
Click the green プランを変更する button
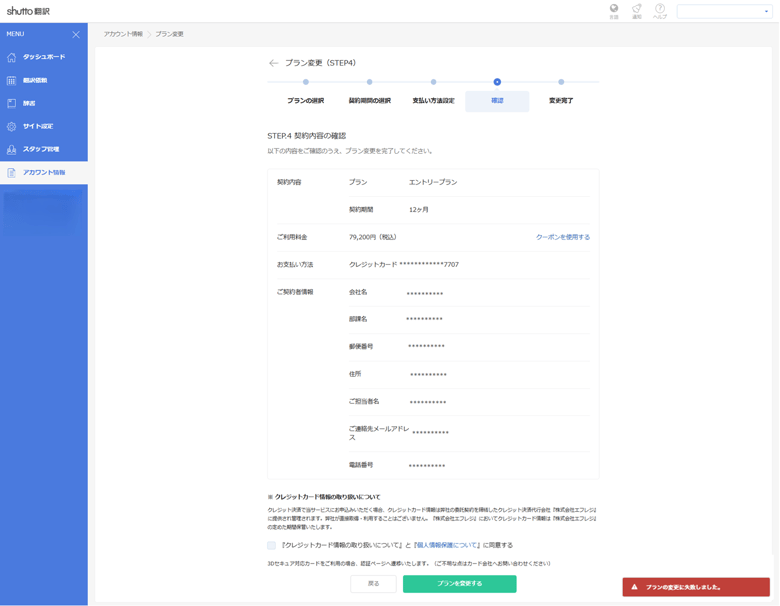click(460, 584)
